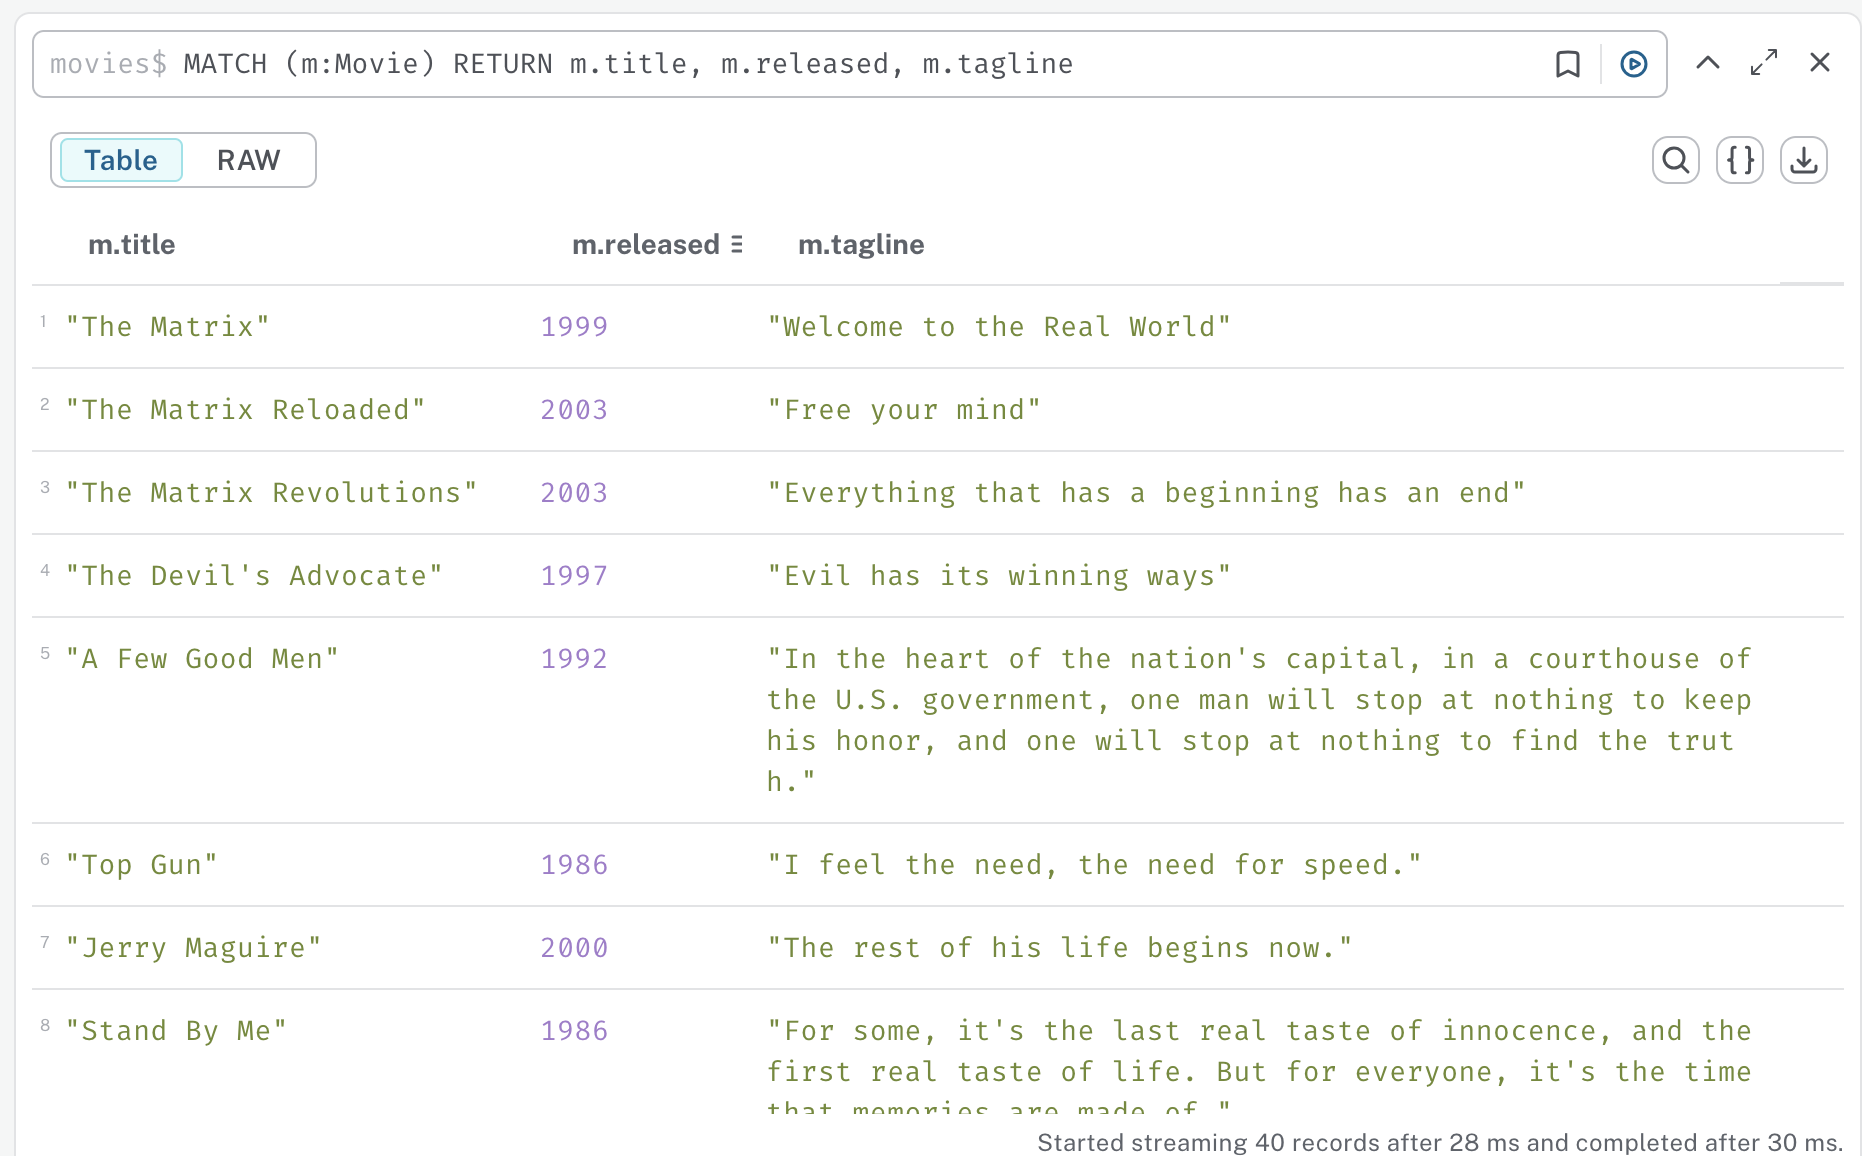Open search in the results table
The height and width of the screenshot is (1156, 1862).
tap(1675, 160)
